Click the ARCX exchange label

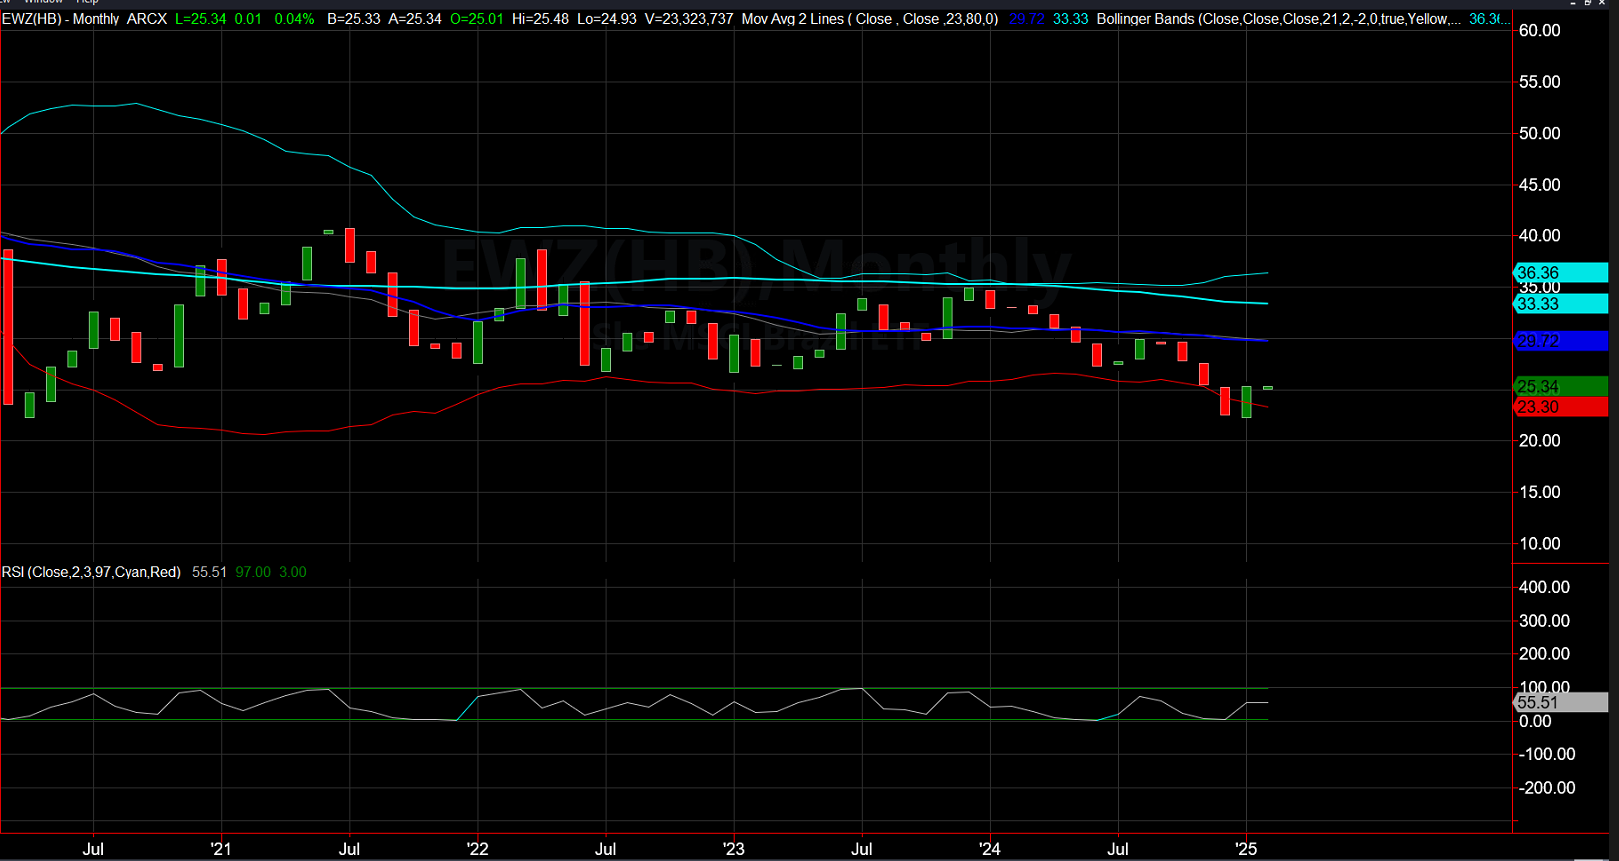coord(147,19)
